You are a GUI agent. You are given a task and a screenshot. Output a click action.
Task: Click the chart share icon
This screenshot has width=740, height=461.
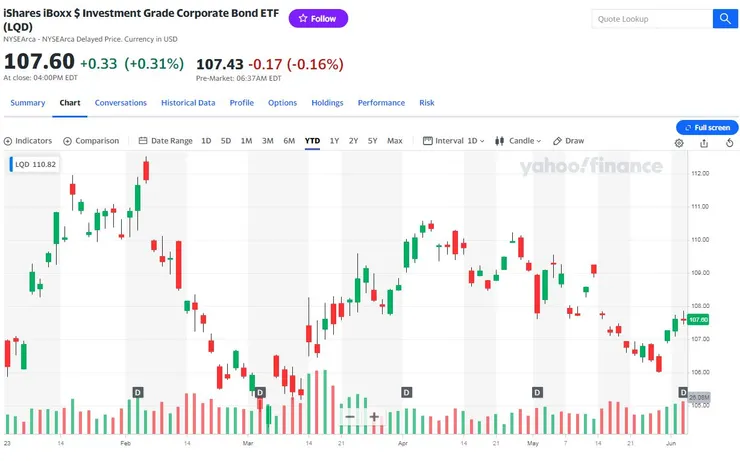(x=704, y=143)
